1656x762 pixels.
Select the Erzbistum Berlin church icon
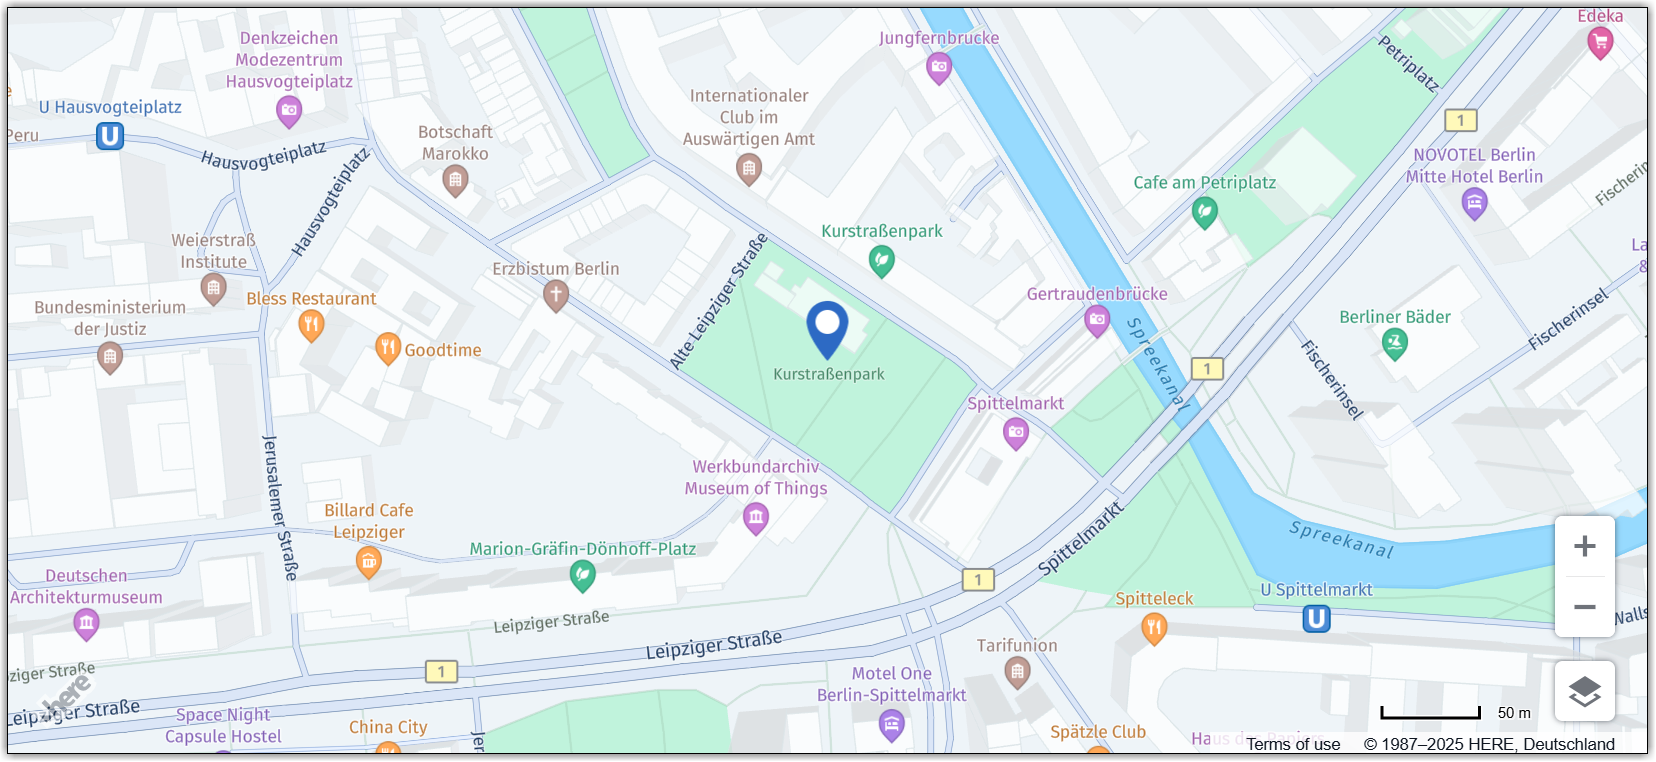[556, 295]
